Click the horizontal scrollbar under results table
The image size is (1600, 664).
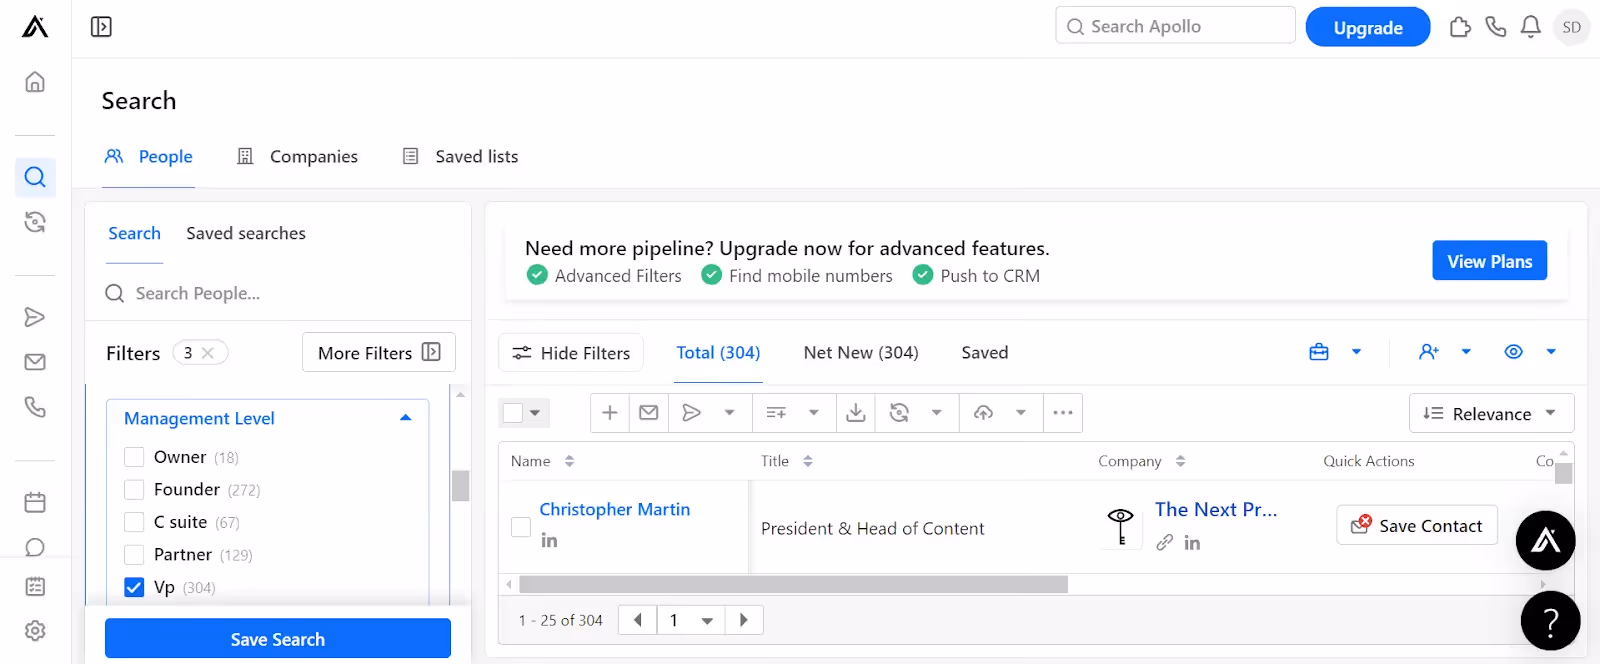(x=793, y=584)
